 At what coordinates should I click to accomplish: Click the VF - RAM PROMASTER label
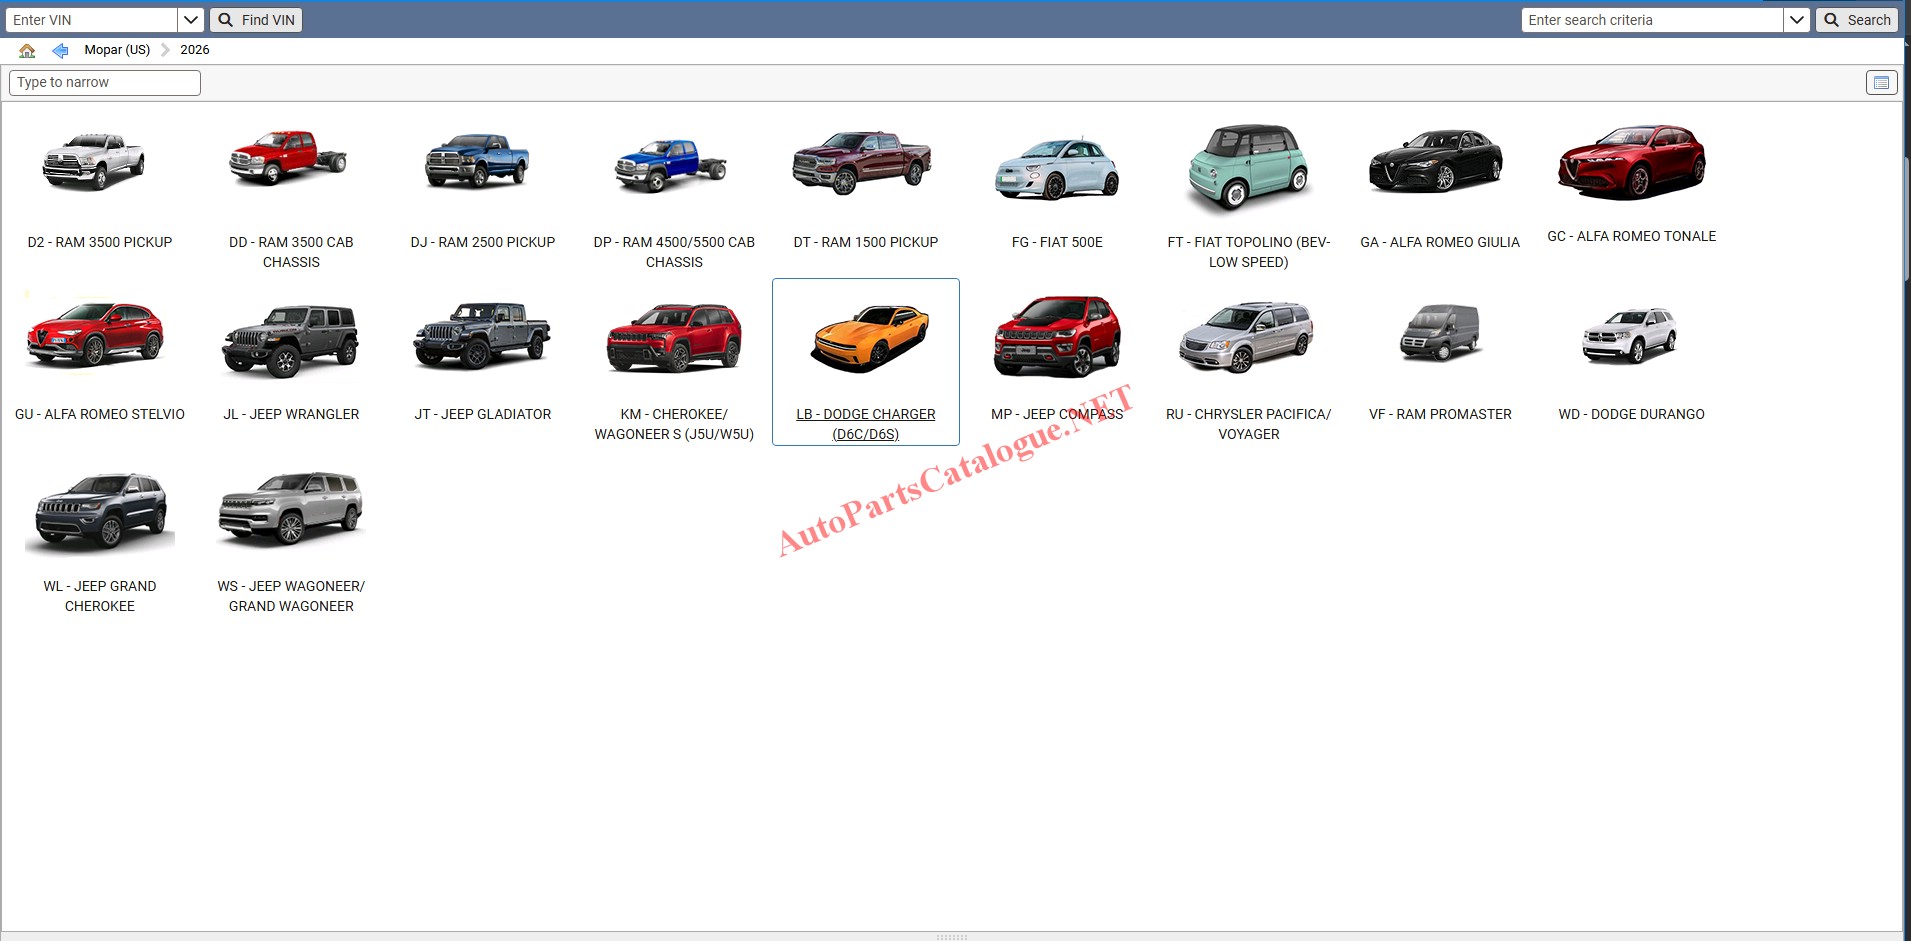point(1440,414)
